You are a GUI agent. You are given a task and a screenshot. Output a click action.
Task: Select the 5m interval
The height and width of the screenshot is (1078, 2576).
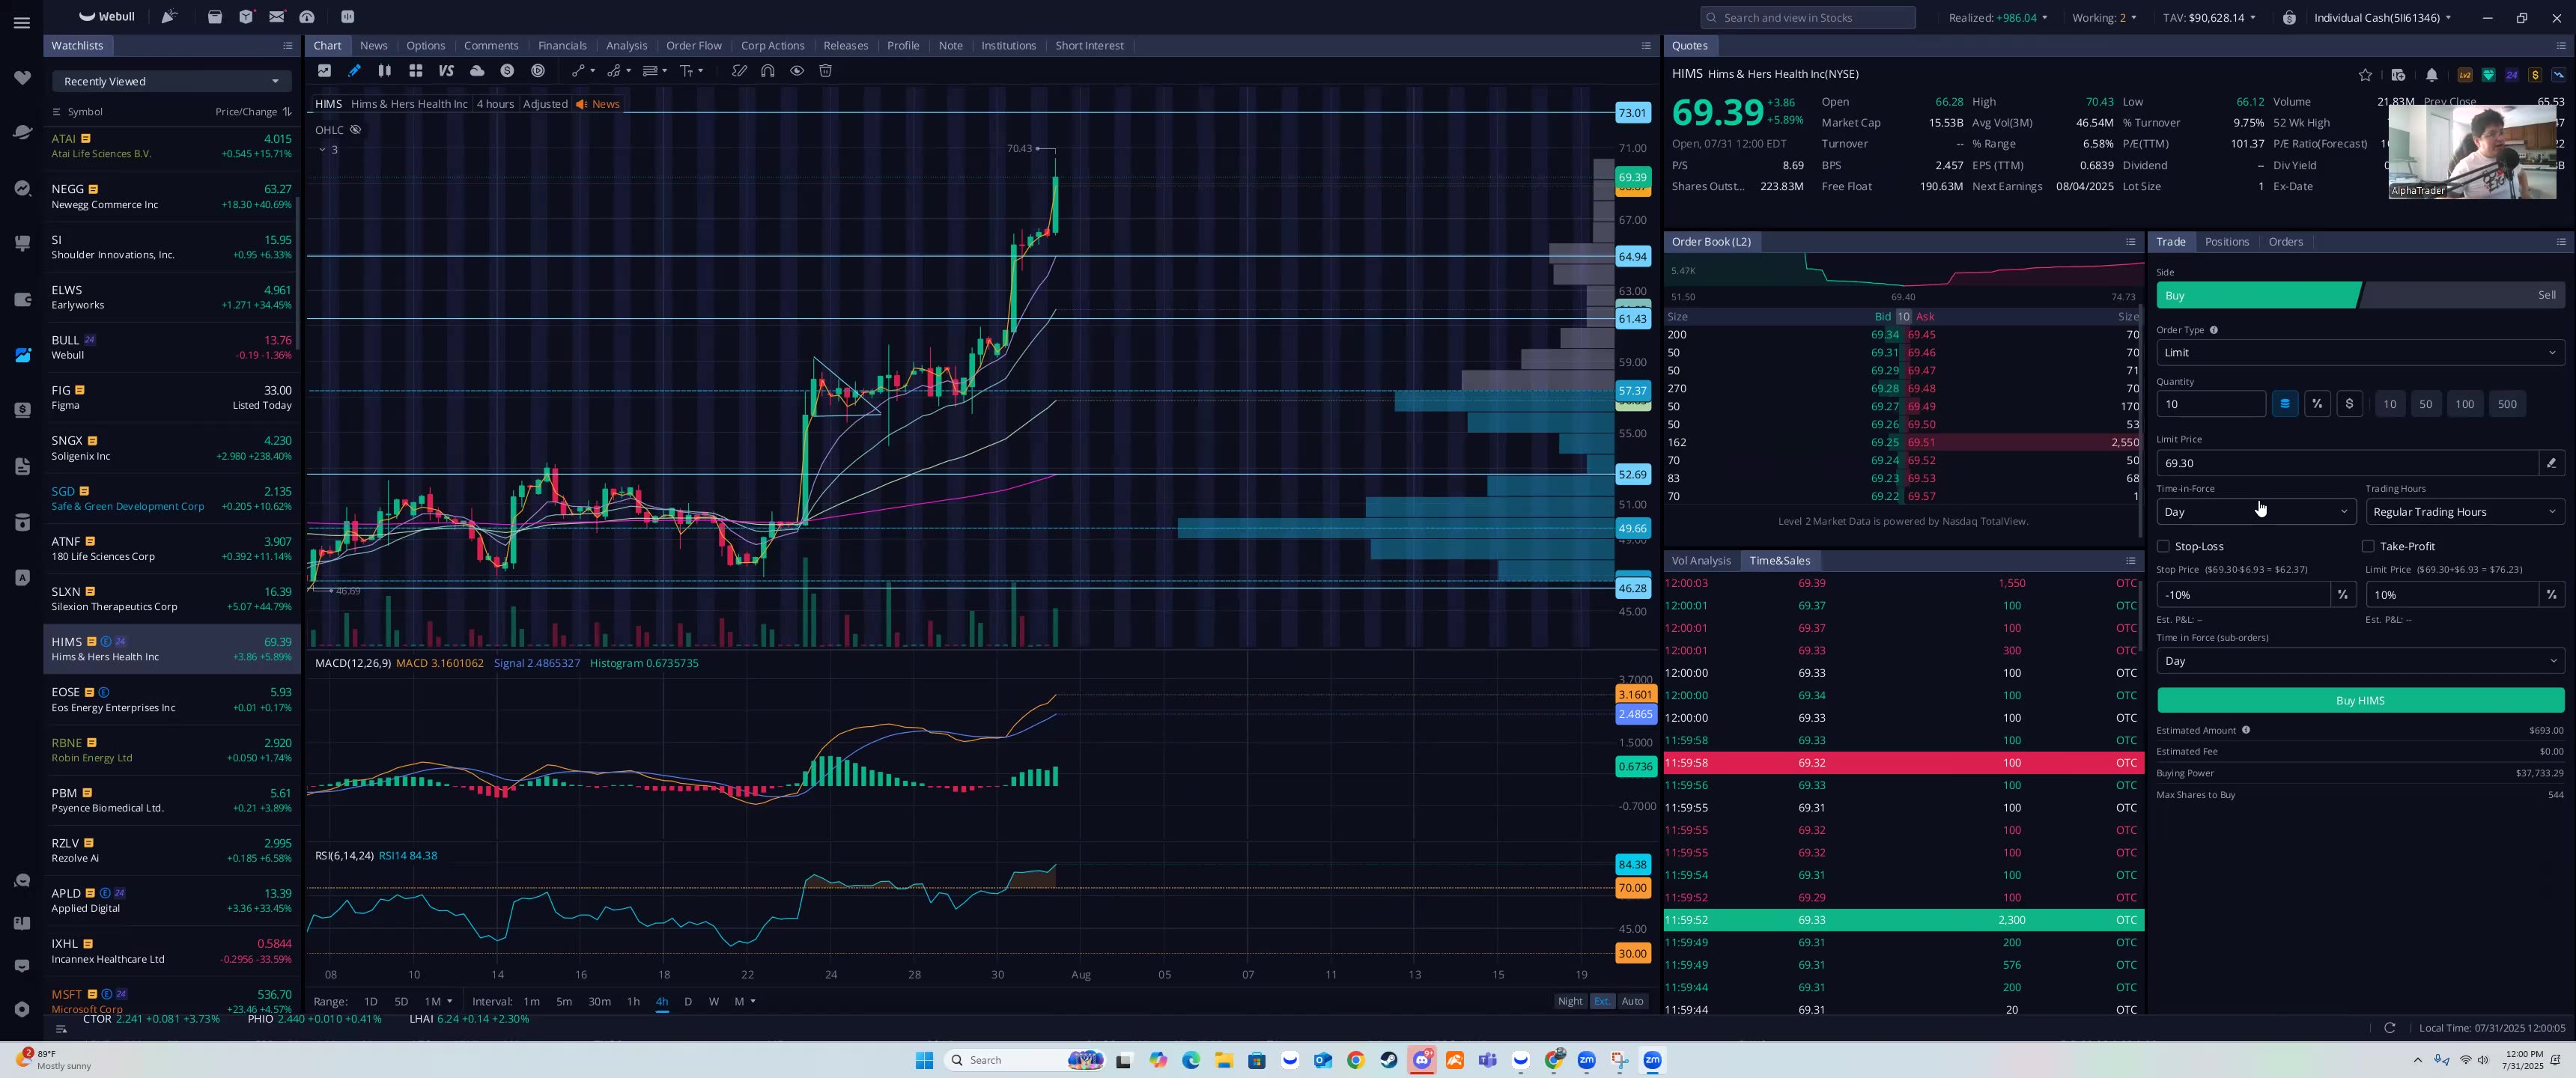564,1001
